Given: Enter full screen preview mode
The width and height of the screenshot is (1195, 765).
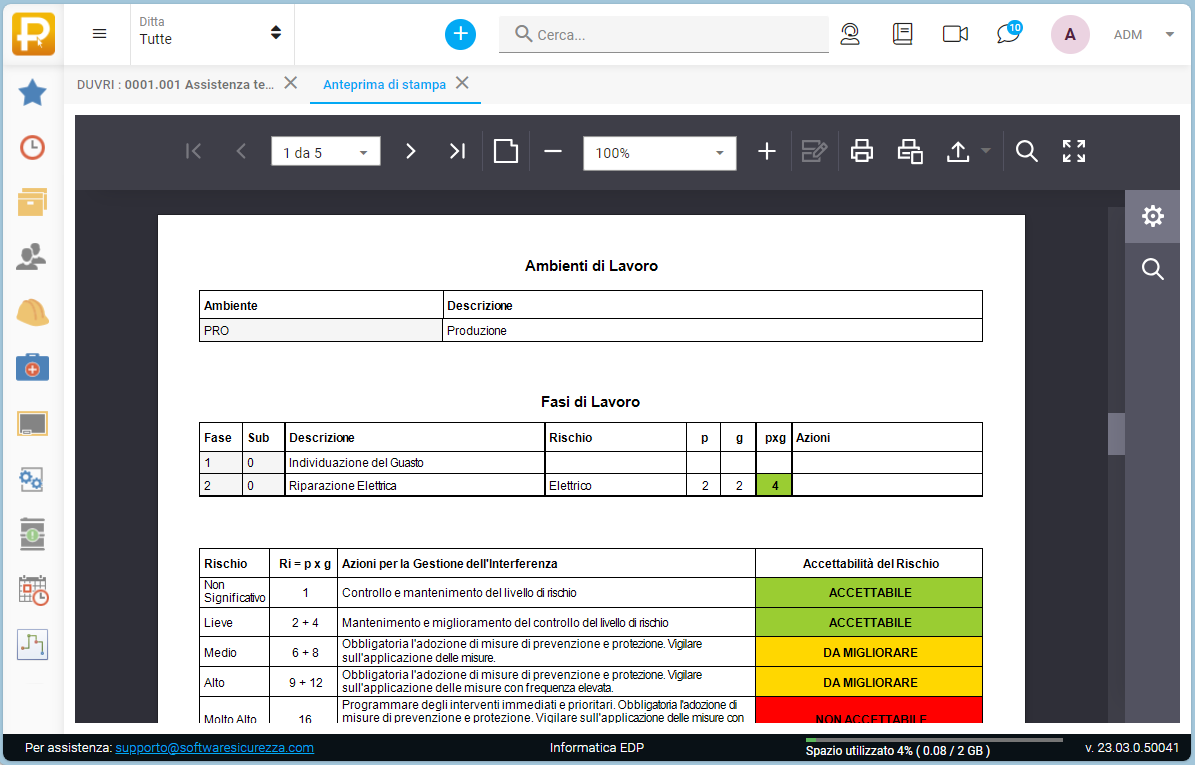Looking at the screenshot, I should [1074, 152].
